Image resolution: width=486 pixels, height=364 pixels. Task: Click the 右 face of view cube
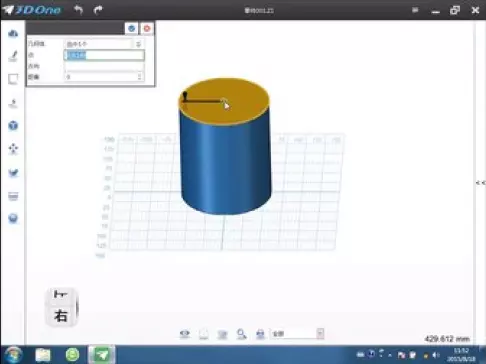pos(61,316)
